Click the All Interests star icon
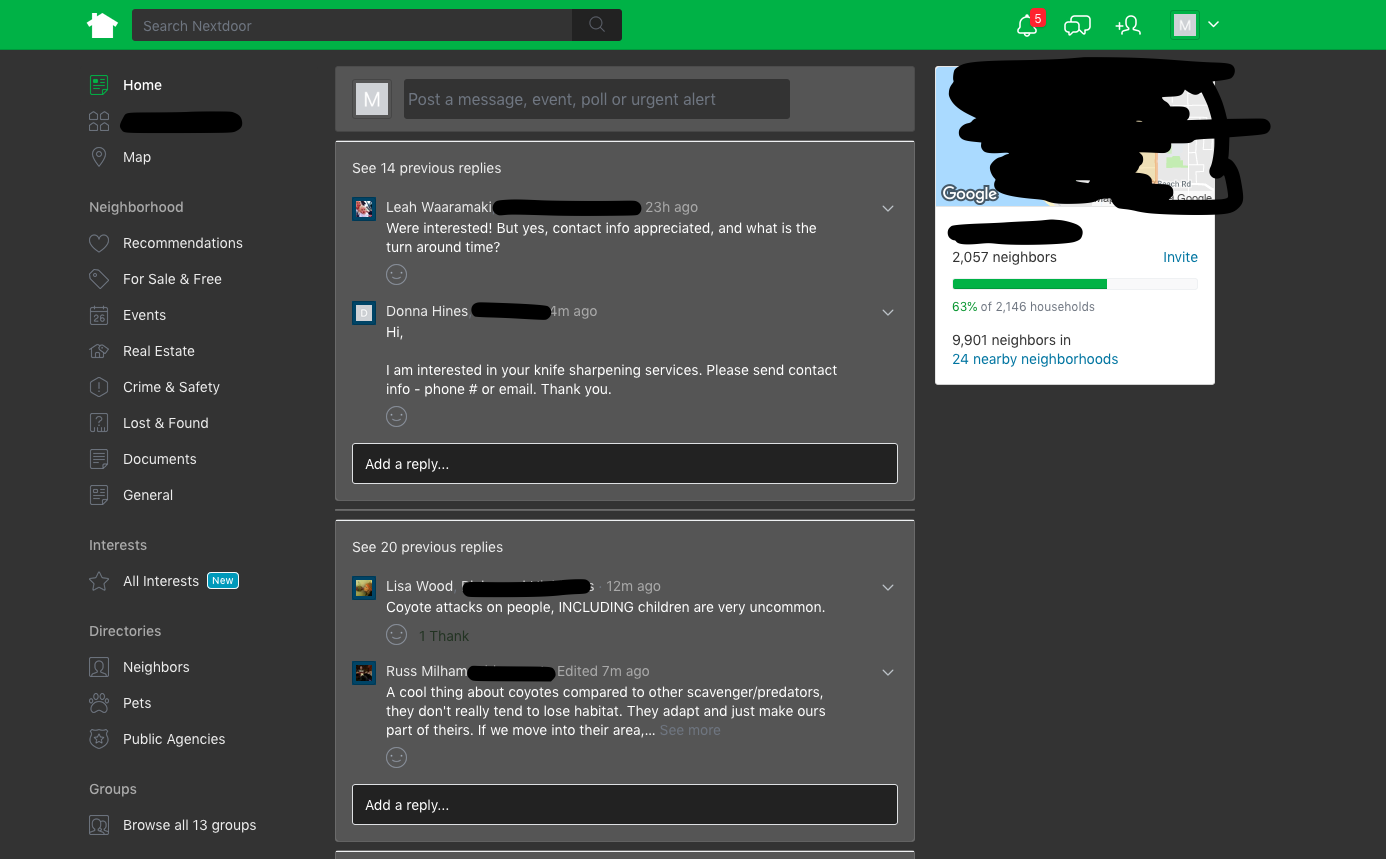The image size is (1386, 859). click(x=99, y=581)
